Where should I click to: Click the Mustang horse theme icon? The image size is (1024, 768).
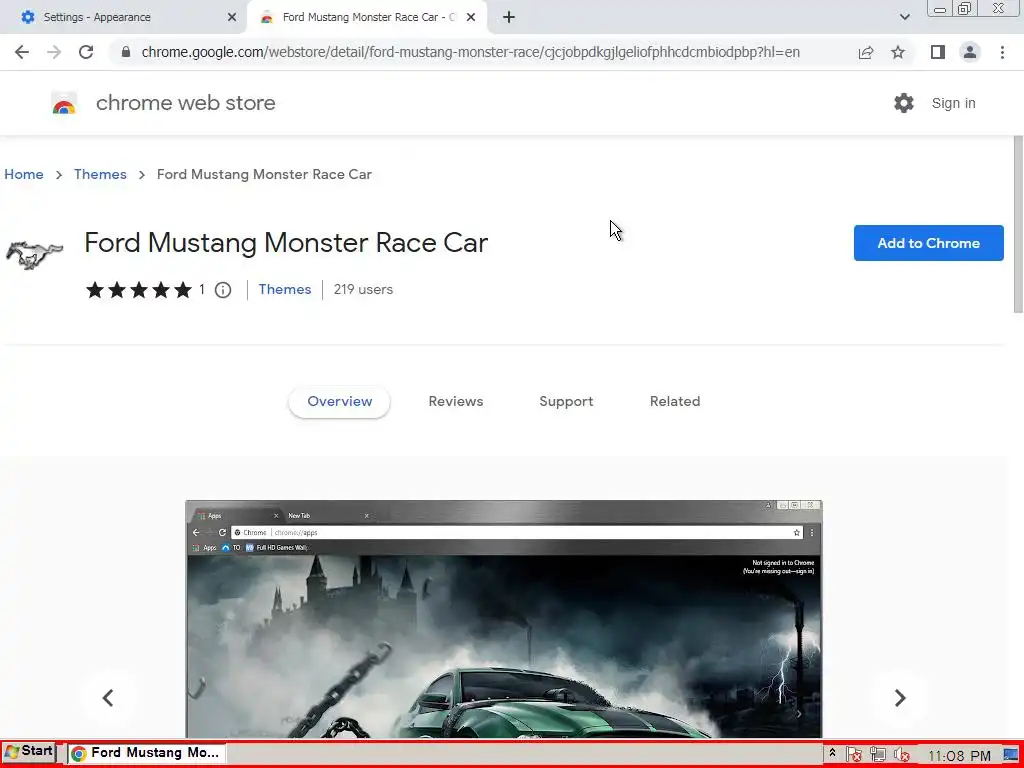coord(35,255)
